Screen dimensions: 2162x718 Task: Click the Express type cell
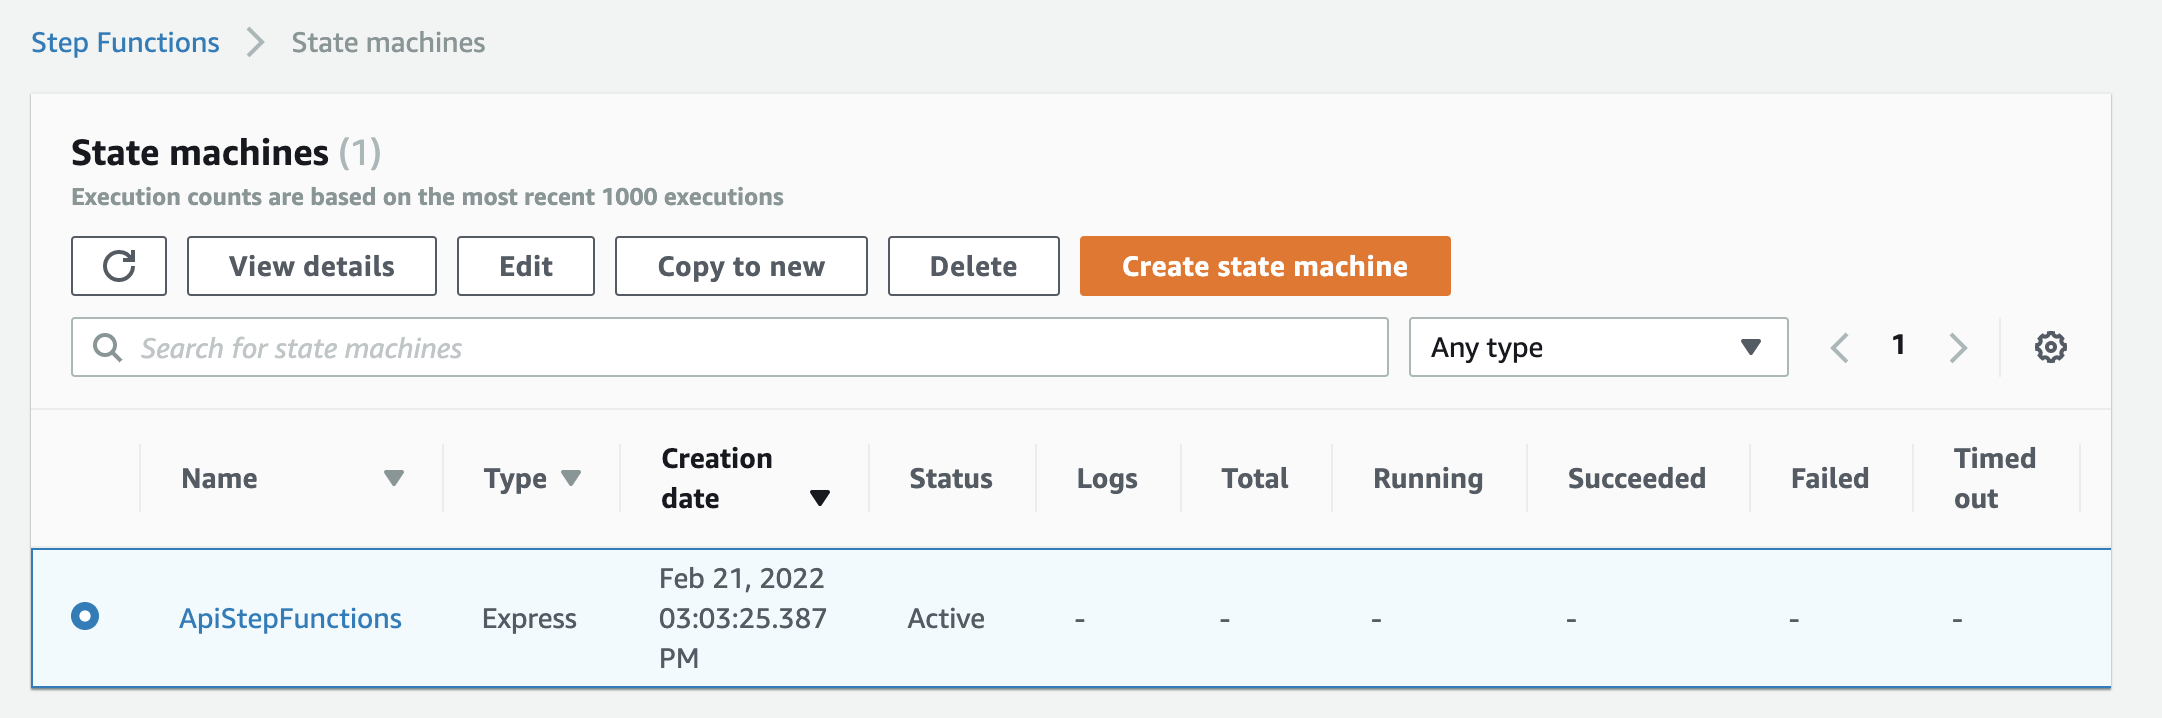(529, 619)
